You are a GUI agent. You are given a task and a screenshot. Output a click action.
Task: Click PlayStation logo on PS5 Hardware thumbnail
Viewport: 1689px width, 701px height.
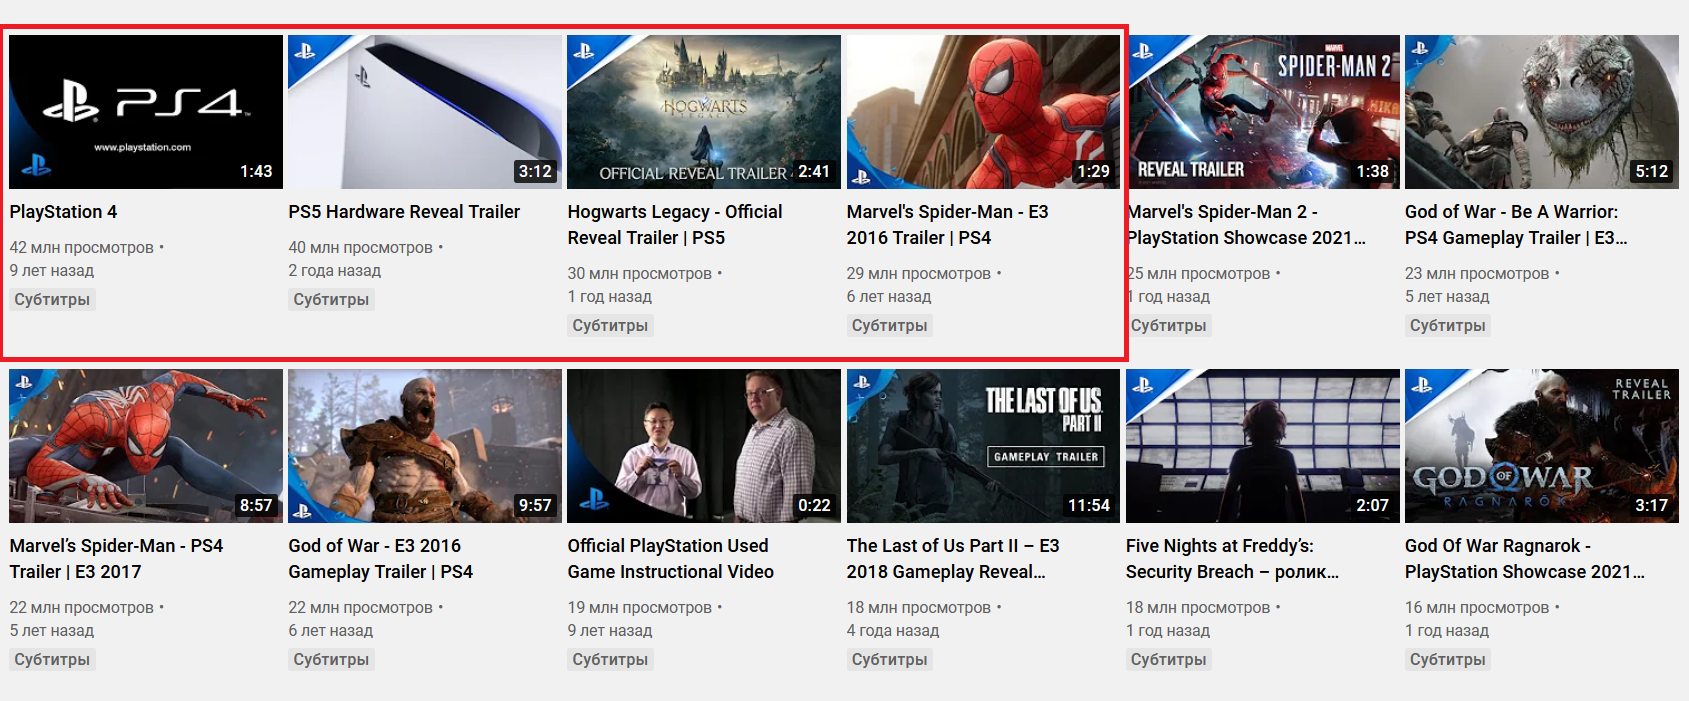click(304, 51)
